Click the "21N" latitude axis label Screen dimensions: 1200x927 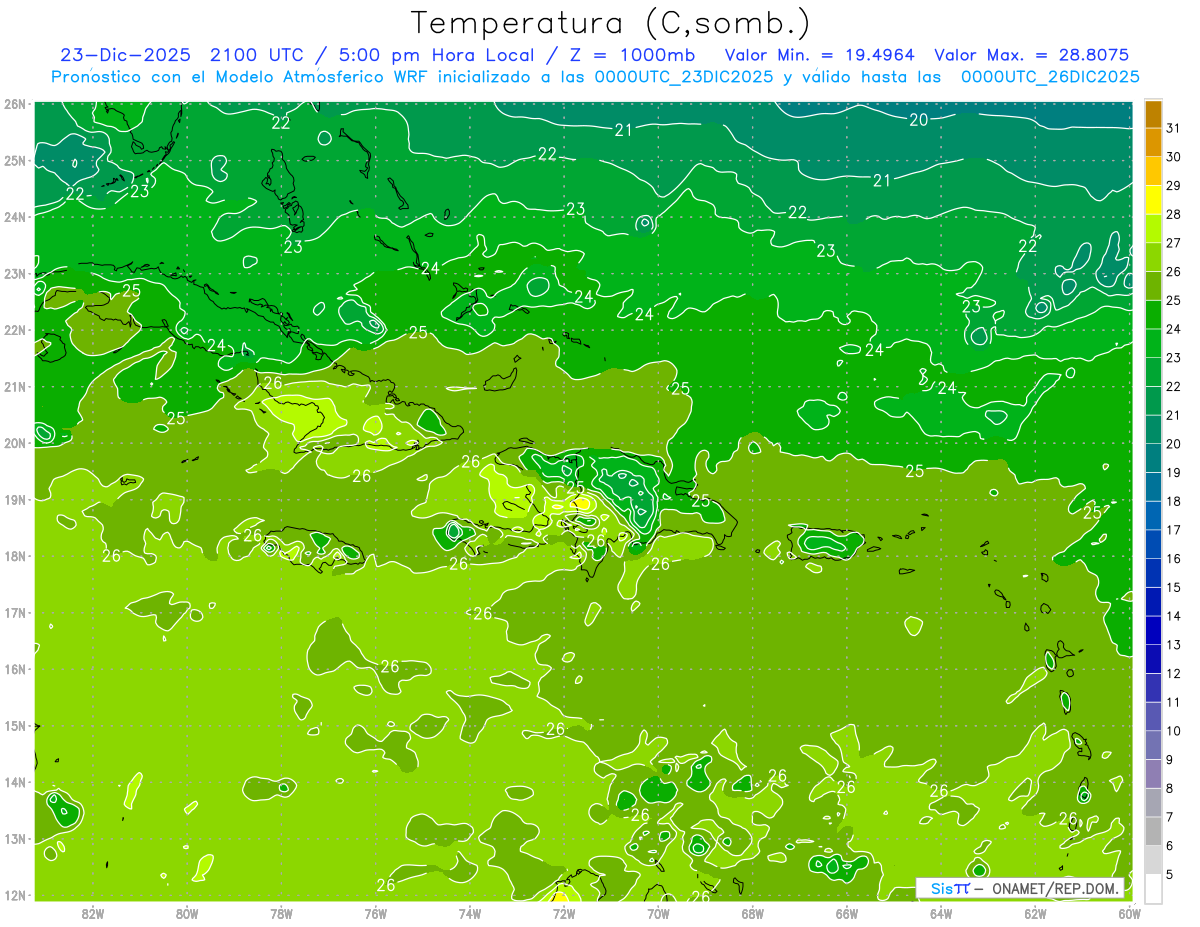tap(15, 387)
